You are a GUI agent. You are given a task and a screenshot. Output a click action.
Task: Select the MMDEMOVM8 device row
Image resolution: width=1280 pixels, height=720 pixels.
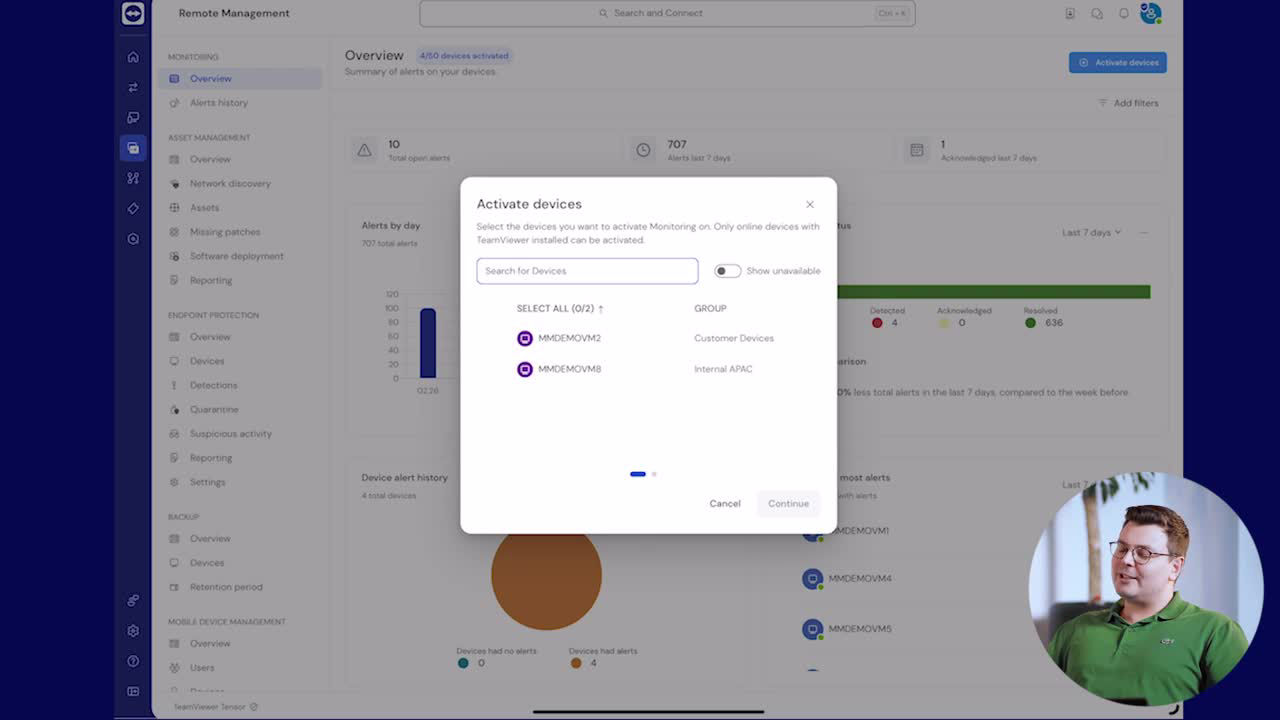(648, 369)
